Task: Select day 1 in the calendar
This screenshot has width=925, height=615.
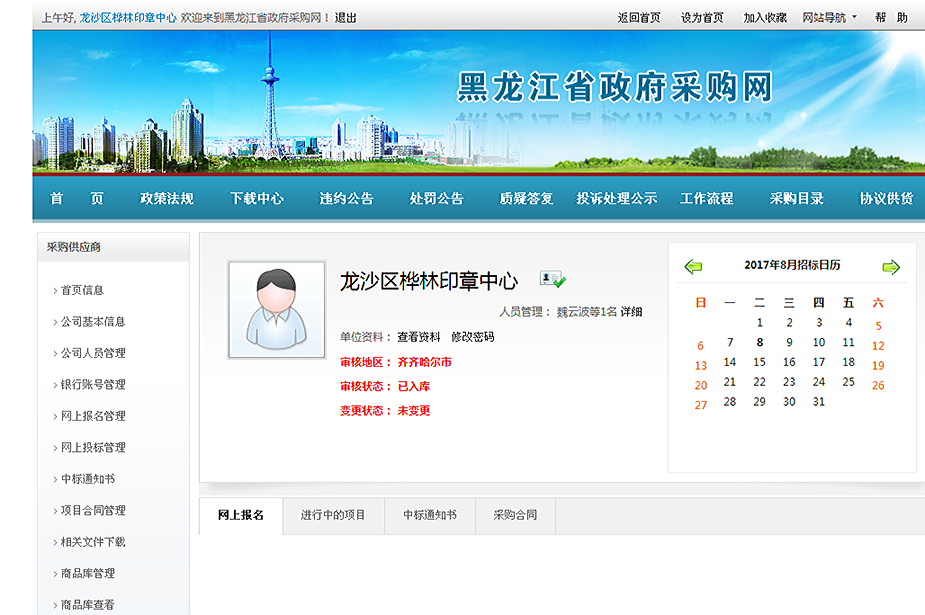Action: (x=760, y=323)
